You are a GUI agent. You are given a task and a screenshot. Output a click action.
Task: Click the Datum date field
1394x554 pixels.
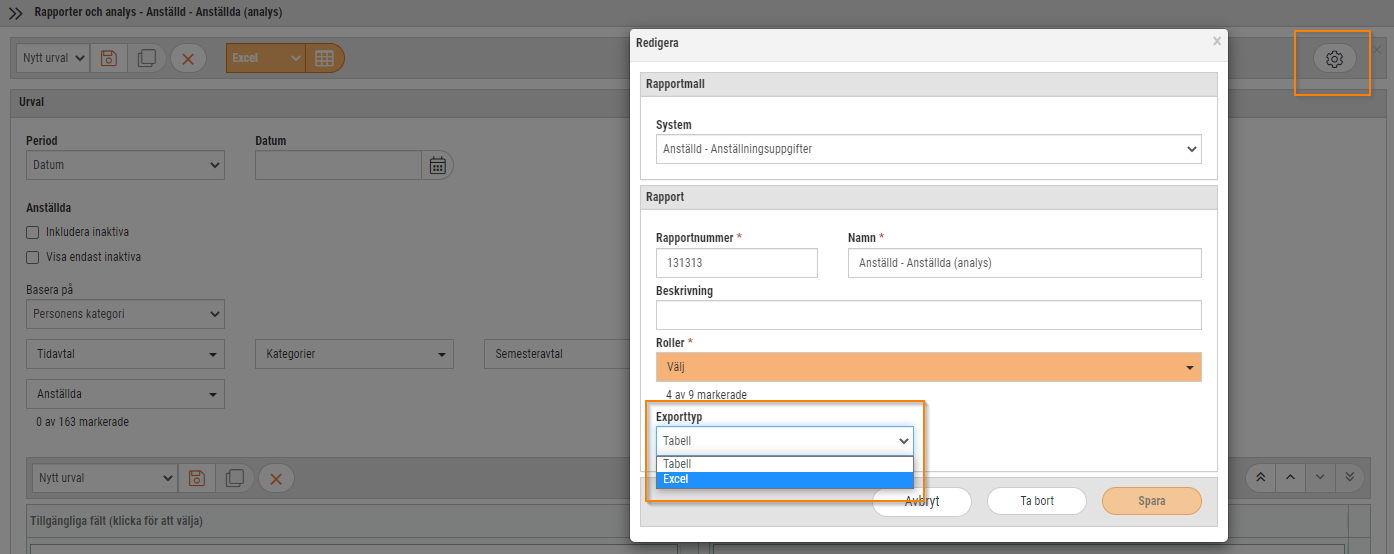pos(338,165)
